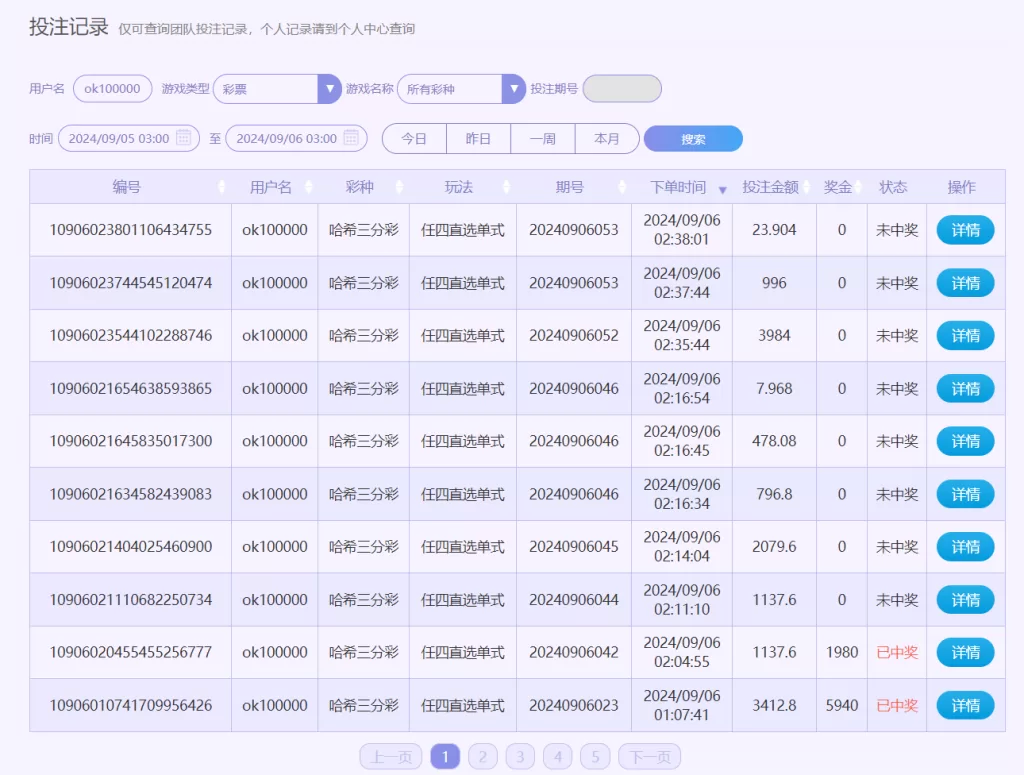This screenshot has width=1024, height=775.
Task: Select bet amount cell 3984
Action: point(774,336)
